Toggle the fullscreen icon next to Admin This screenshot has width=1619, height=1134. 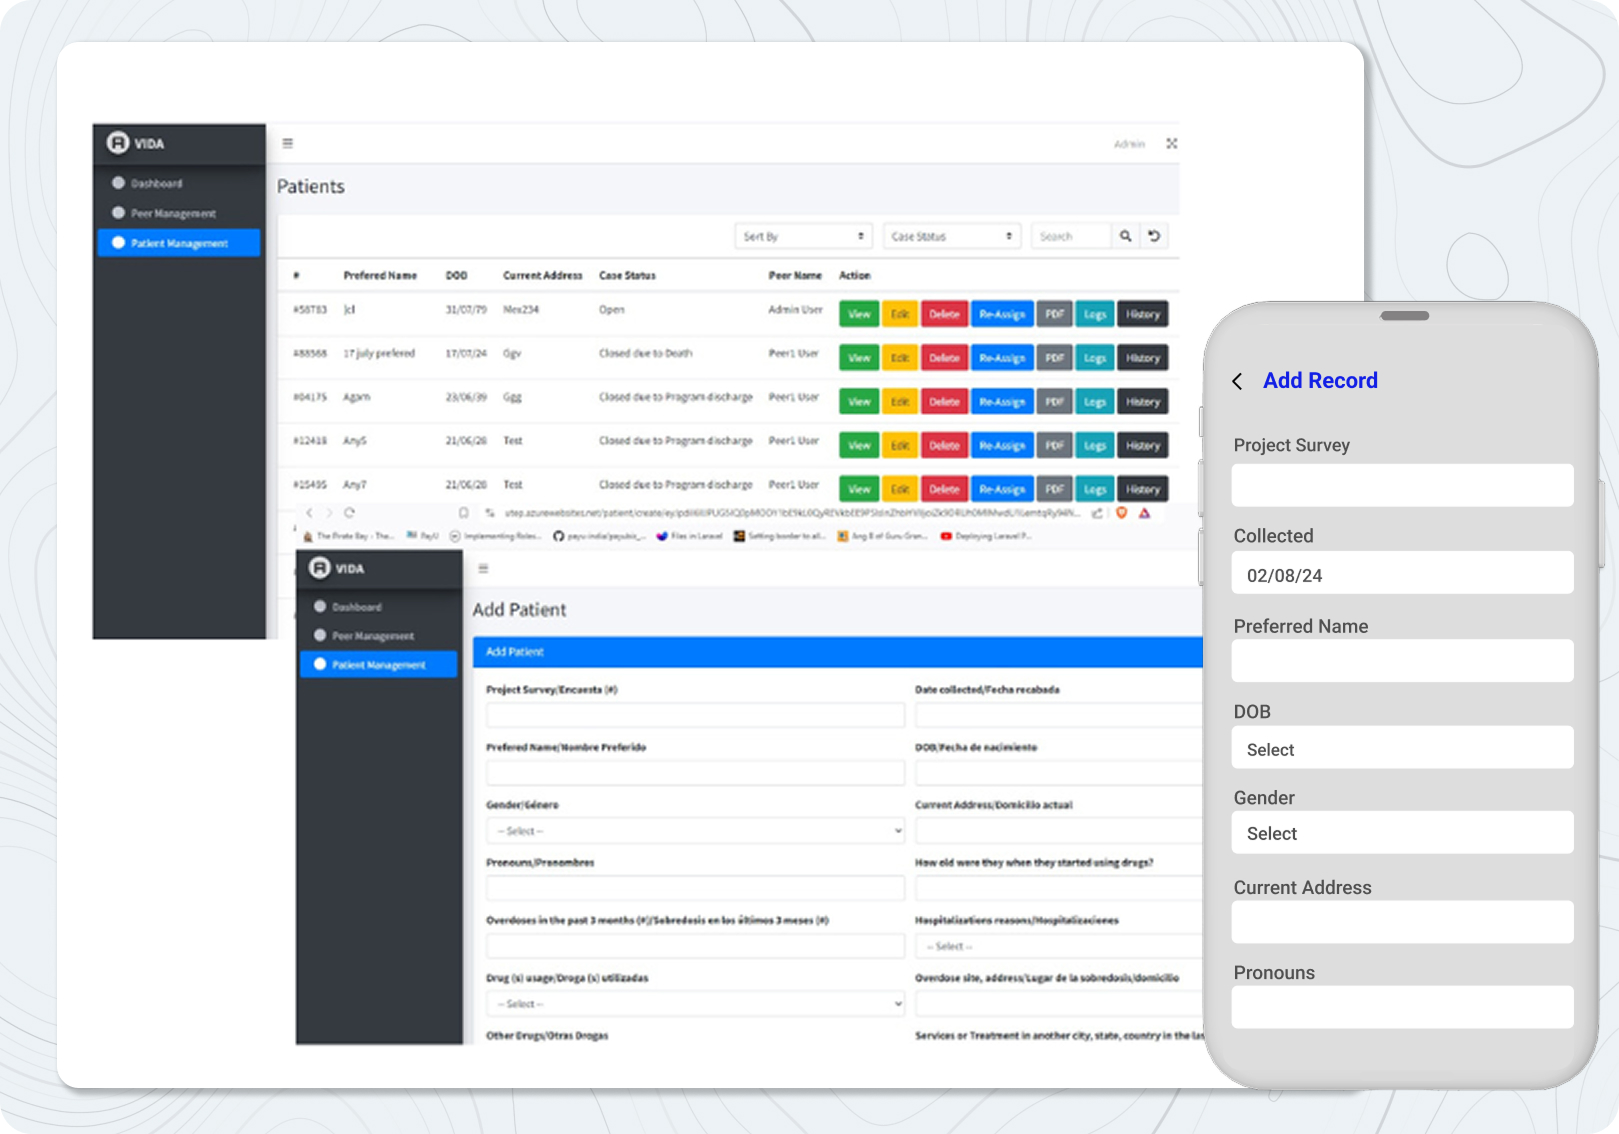pos(1171,144)
